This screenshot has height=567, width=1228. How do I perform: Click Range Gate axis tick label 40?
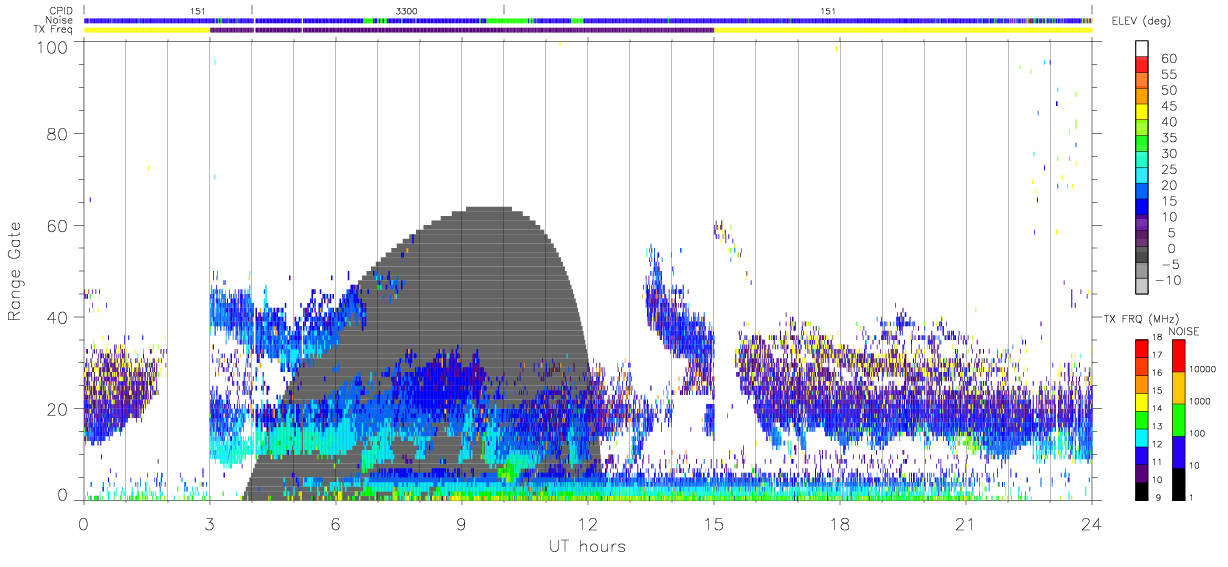point(58,317)
